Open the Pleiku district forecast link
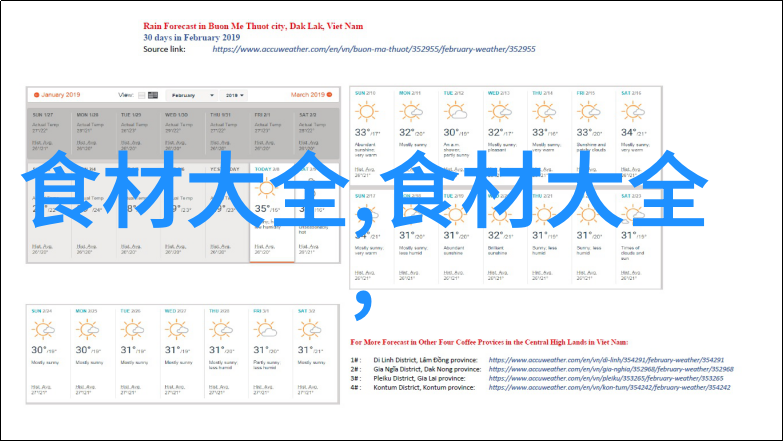 click(x=606, y=378)
